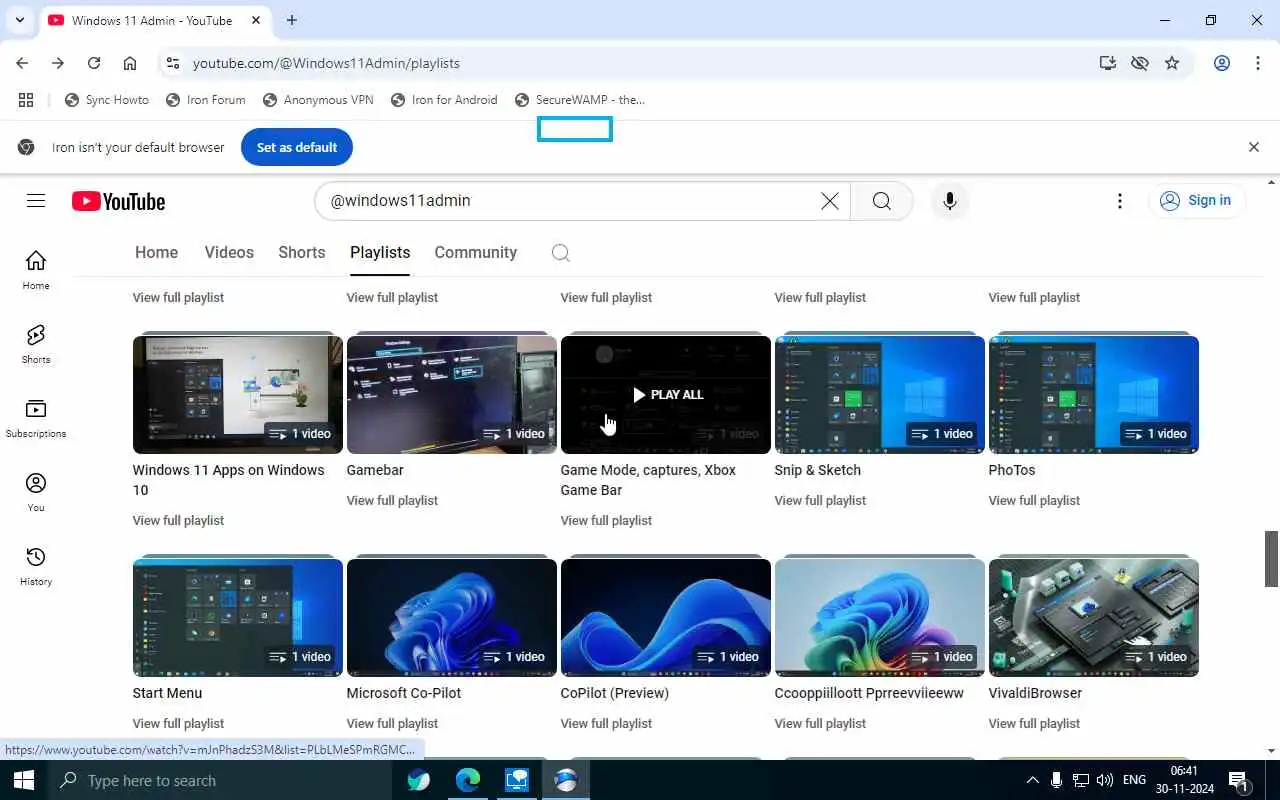Switch to the Community tab
This screenshot has height=800, width=1280.
pyautogui.click(x=476, y=253)
